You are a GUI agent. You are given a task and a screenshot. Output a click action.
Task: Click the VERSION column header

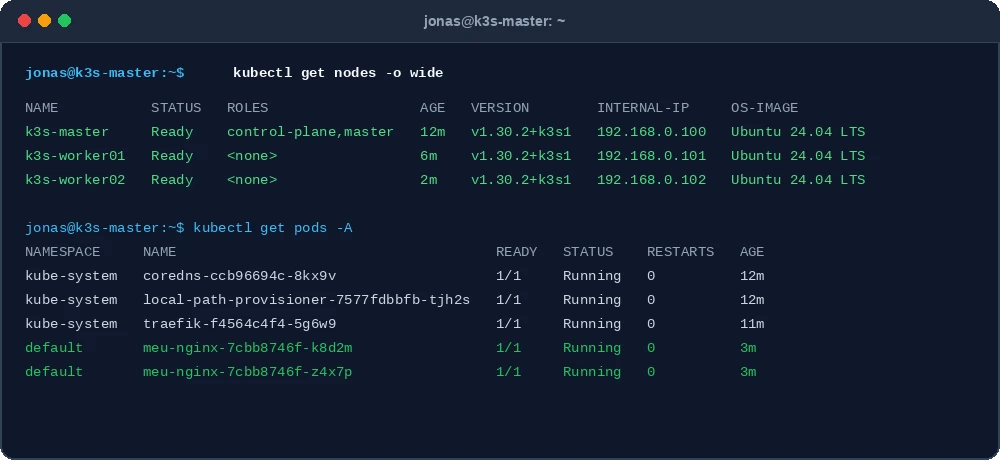click(x=500, y=108)
